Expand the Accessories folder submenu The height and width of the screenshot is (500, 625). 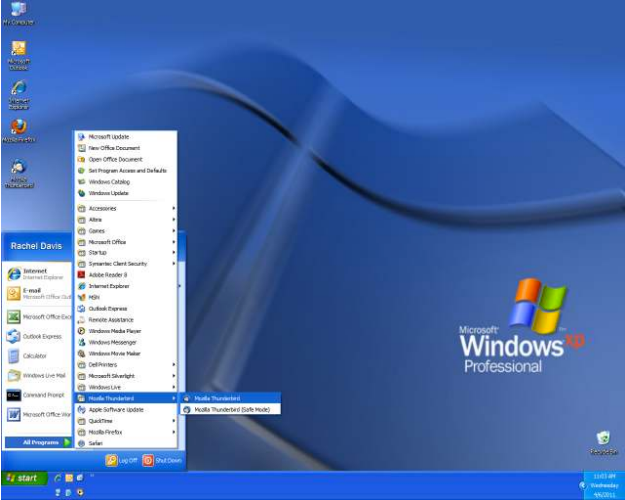pyautogui.click(x=126, y=208)
